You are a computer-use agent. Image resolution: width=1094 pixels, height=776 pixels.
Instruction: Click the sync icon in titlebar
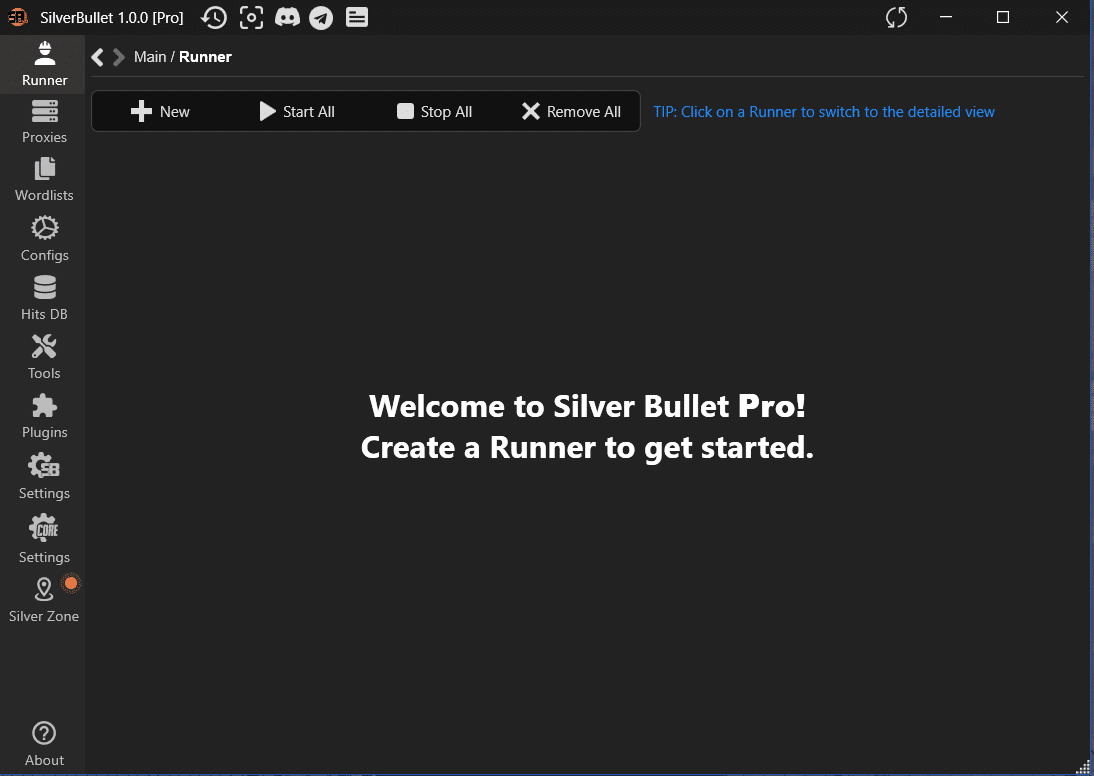(x=896, y=17)
